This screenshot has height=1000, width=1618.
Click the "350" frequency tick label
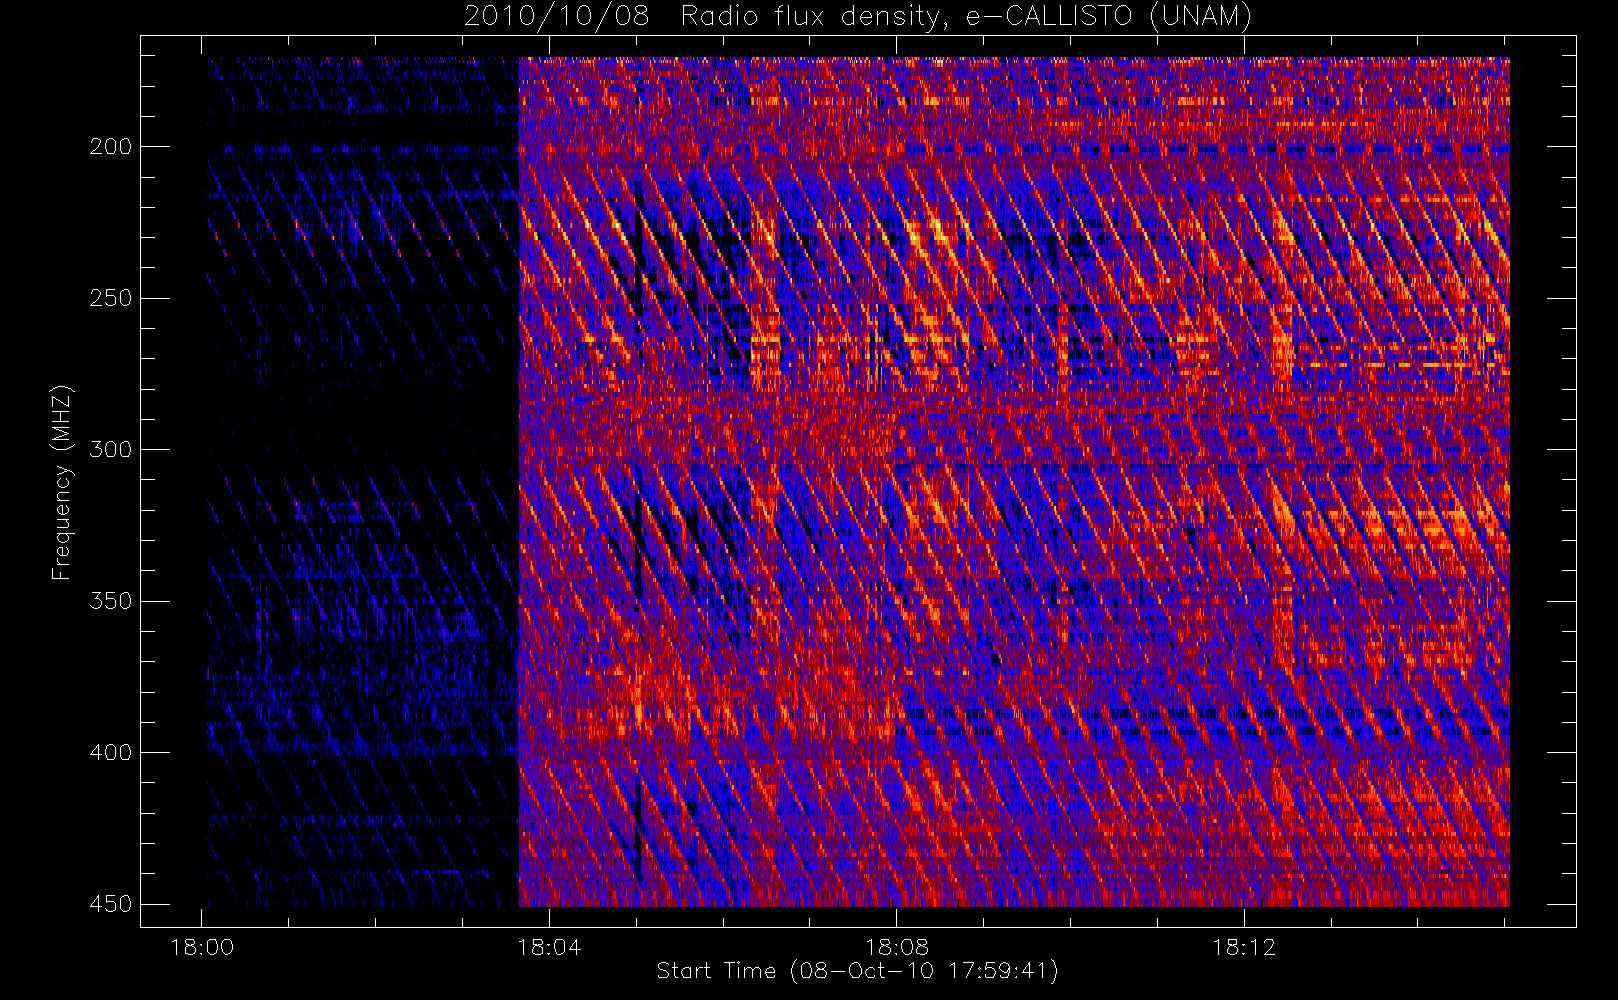pyautogui.click(x=110, y=601)
